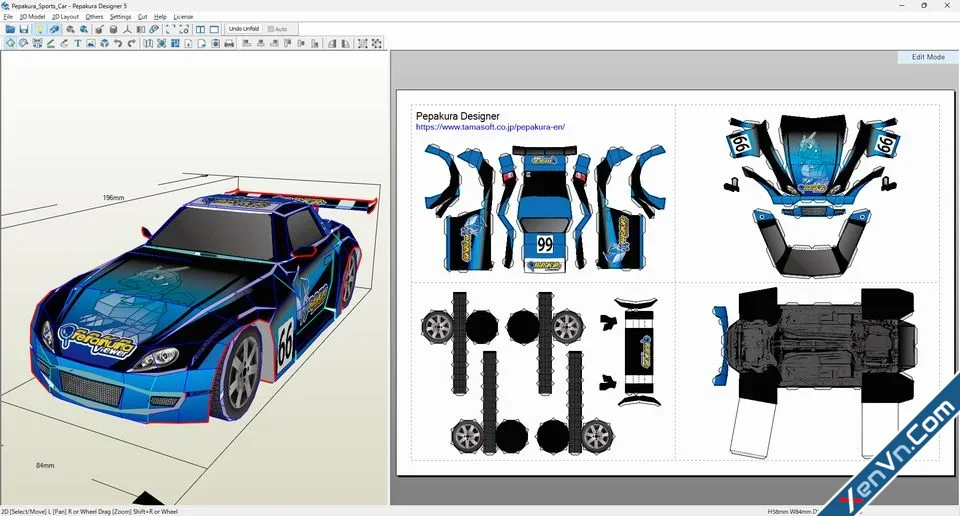This screenshot has width=960, height=516.
Task: Toggle the light bulb lighting switch
Action: tap(40, 29)
